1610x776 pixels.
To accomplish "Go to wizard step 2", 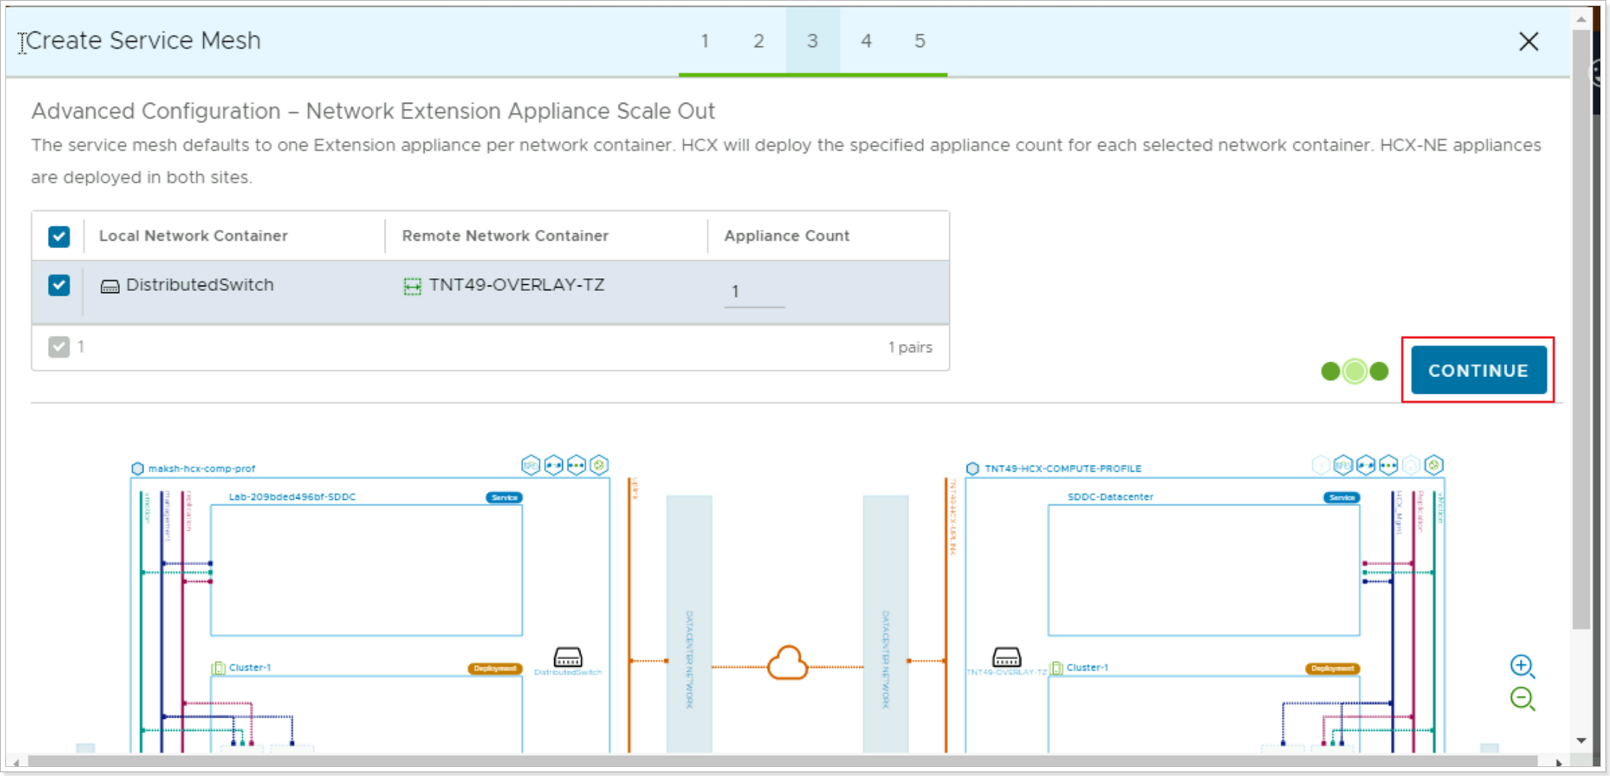I will pos(759,41).
